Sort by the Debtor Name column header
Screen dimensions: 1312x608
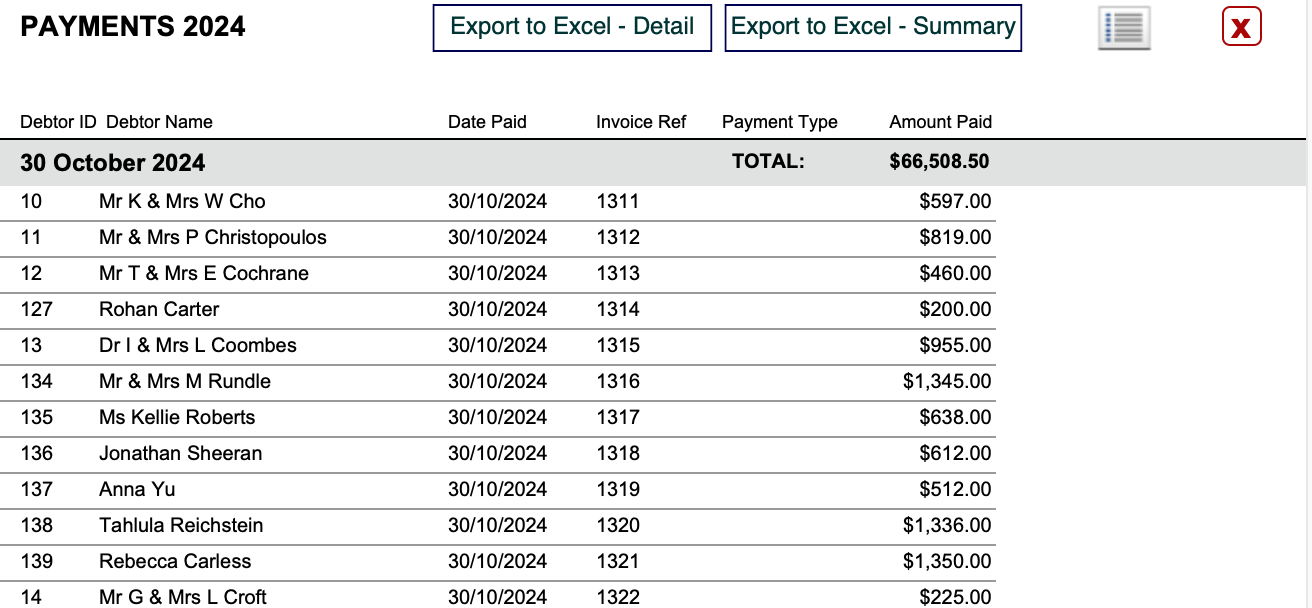click(x=159, y=122)
